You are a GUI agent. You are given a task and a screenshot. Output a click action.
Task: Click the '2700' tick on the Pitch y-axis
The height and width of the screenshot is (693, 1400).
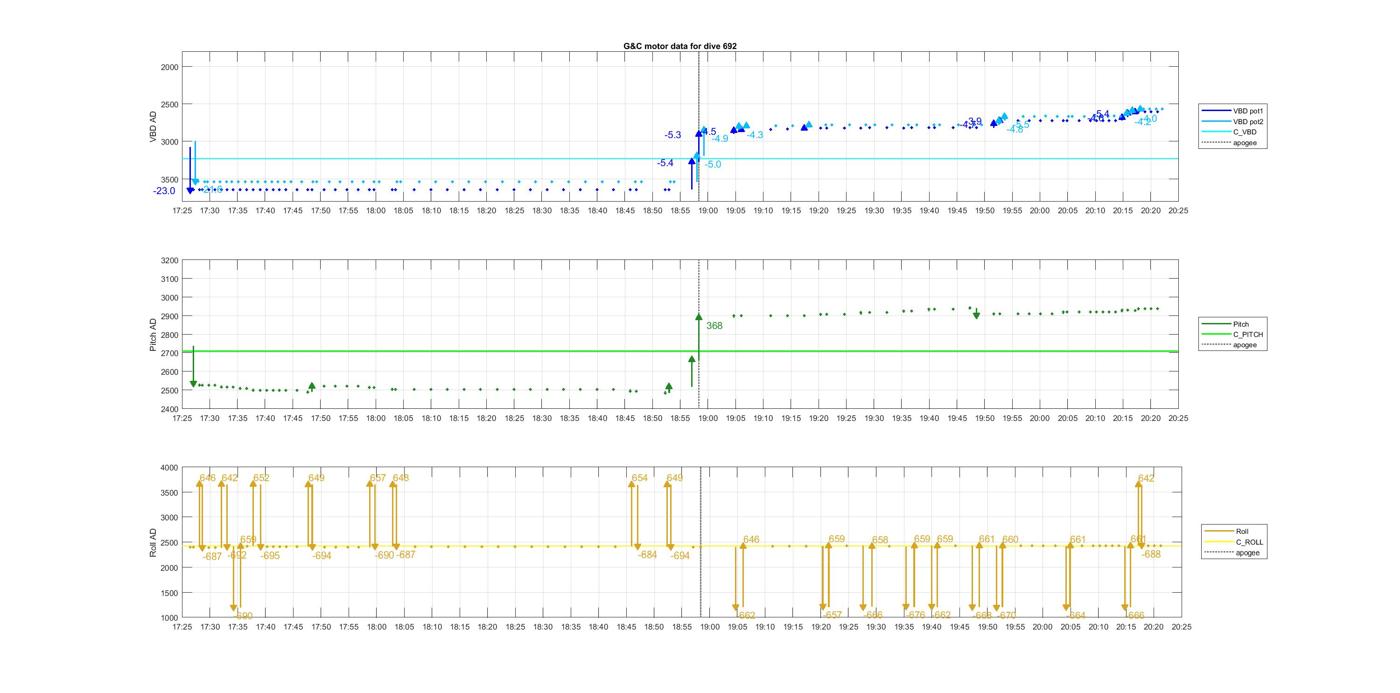click(169, 353)
